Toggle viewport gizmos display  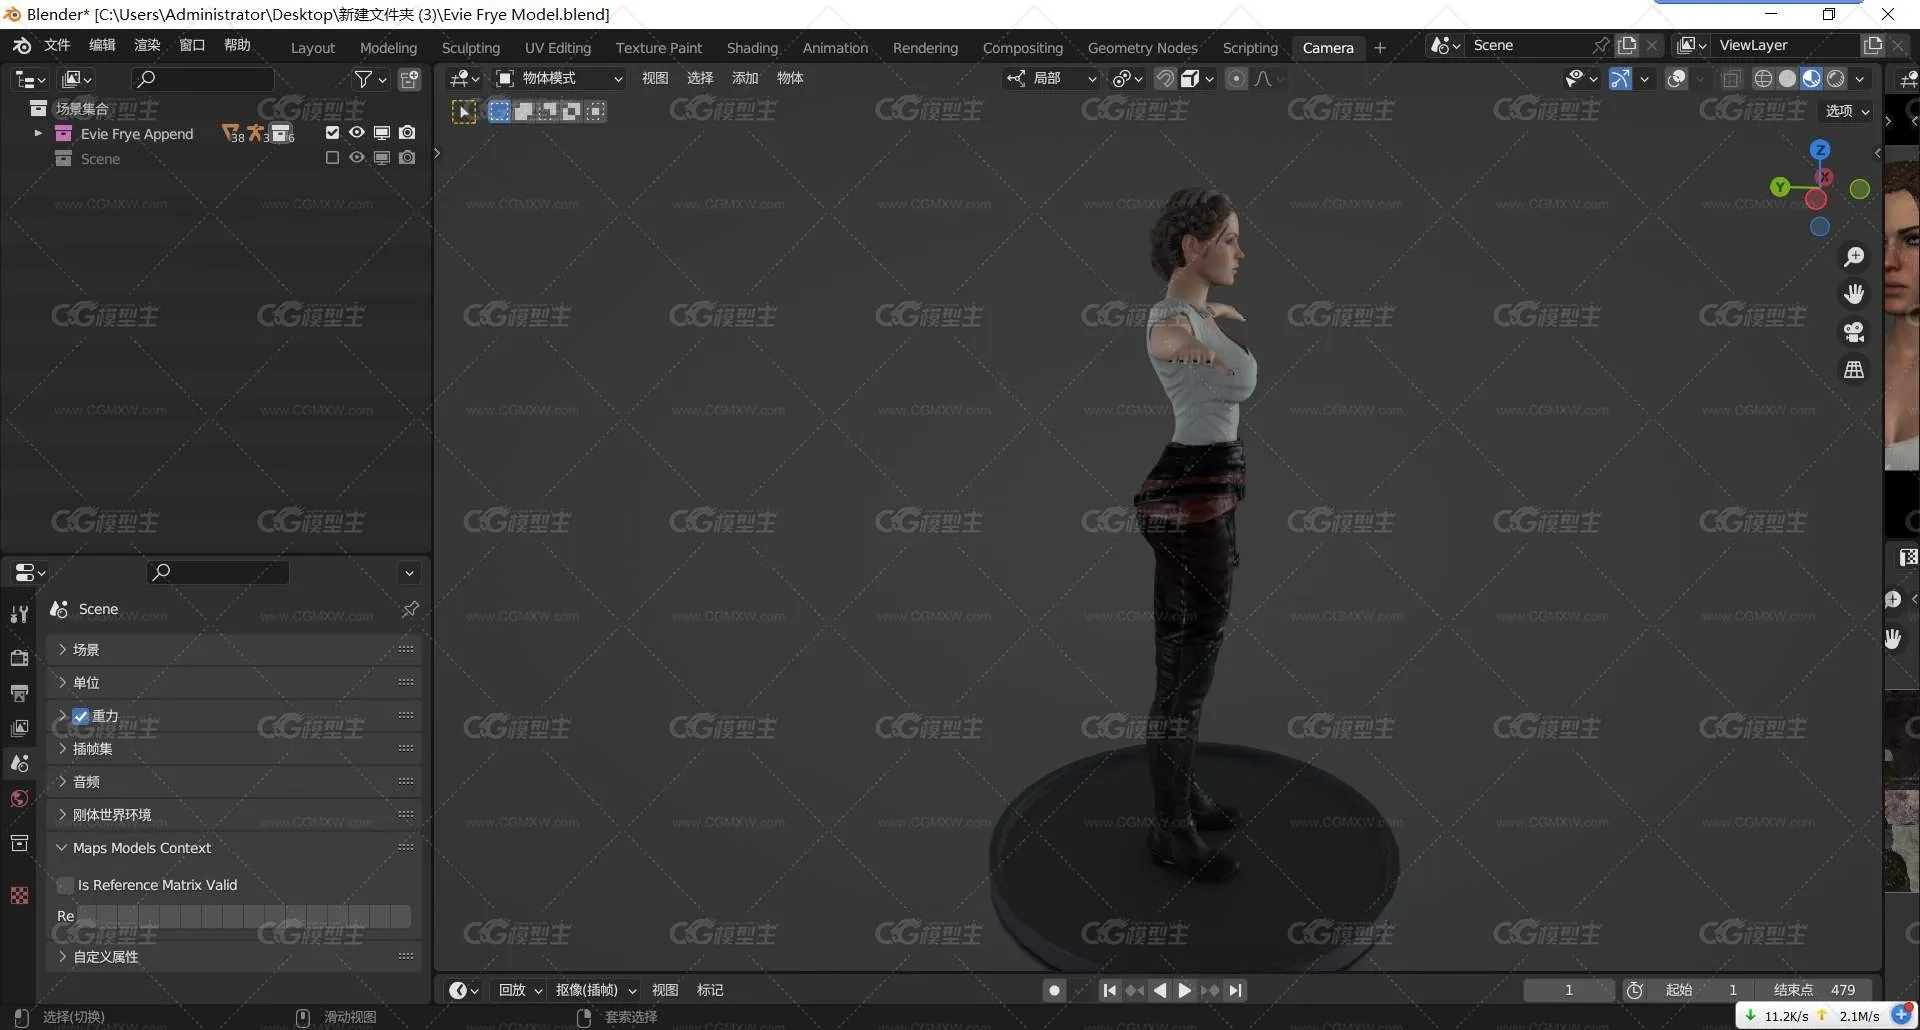1621,78
